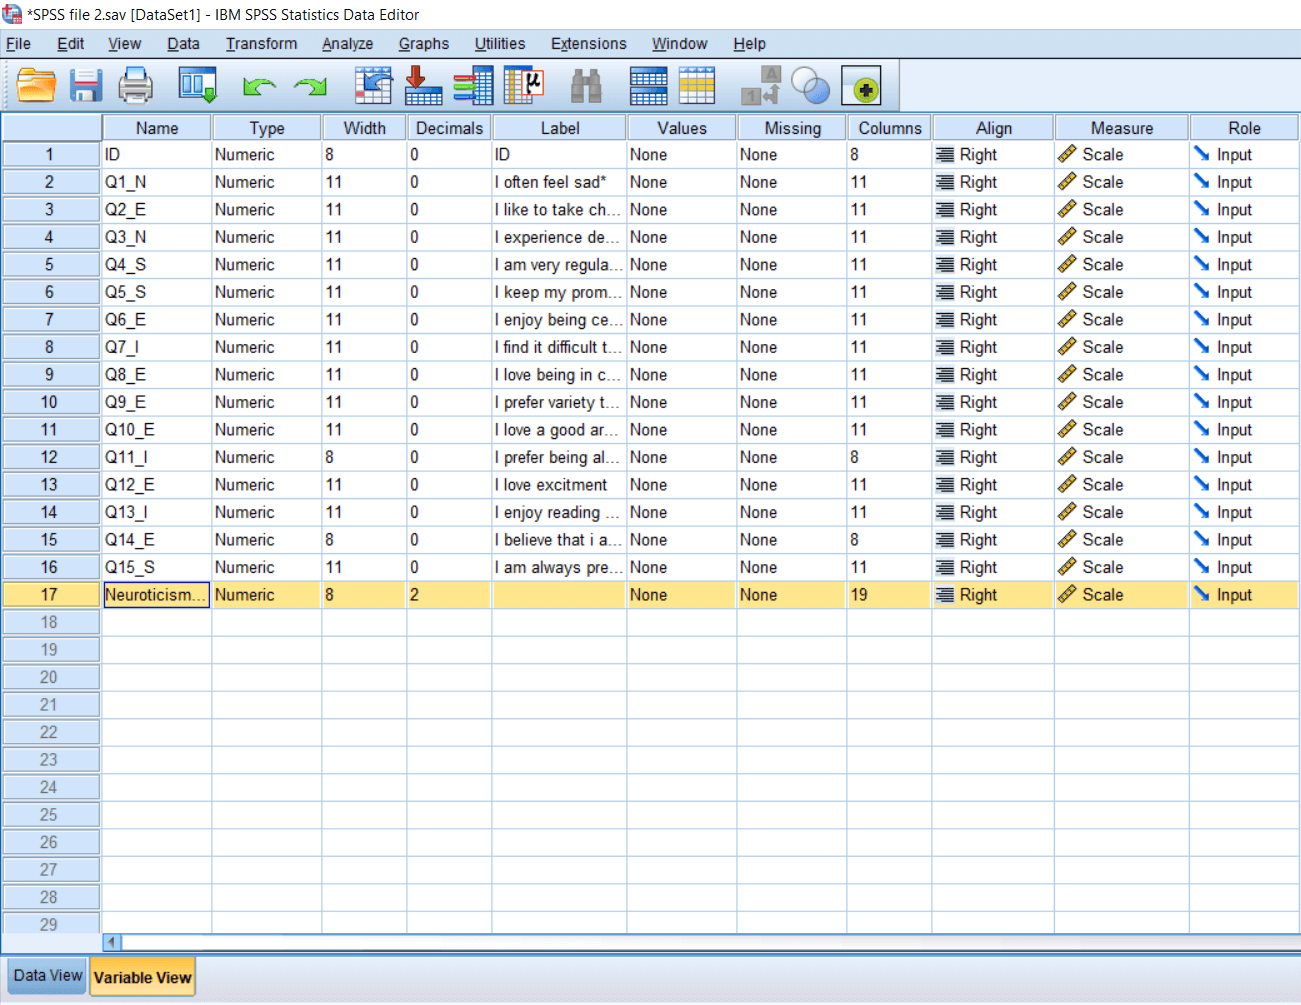Click the empty Label cell in row 17
1301x1005 pixels.
[x=559, y=595]
